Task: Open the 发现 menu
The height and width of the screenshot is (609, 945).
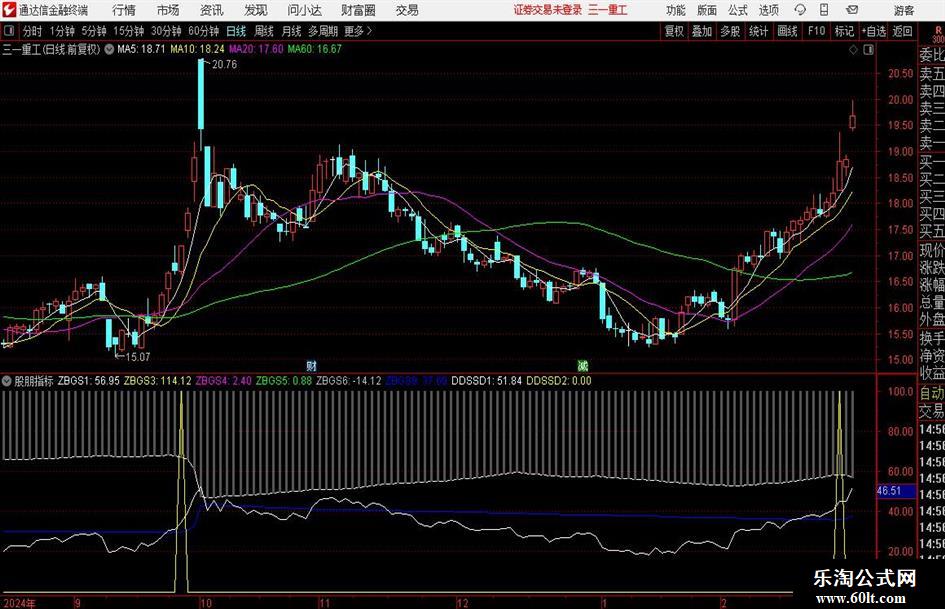Action: pos(256,10)
